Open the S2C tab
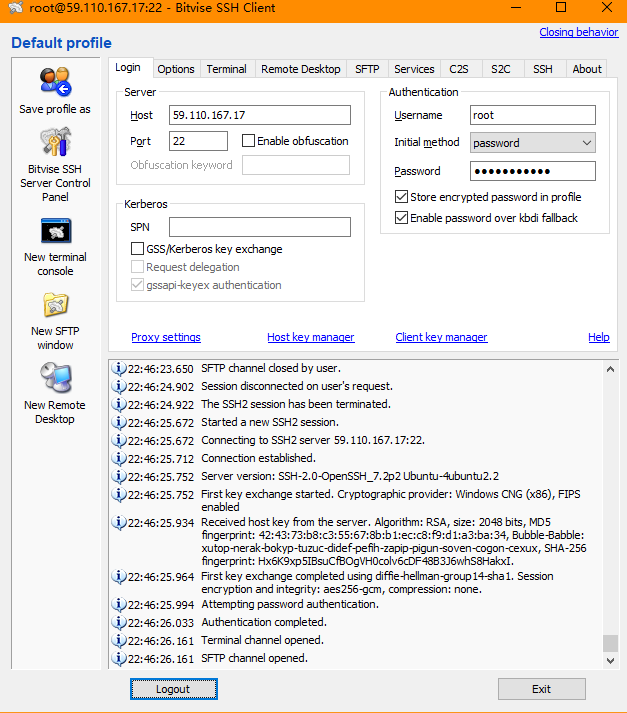Image resolution: width=627 pixels, height=713 pixels. tap(501, 69)
